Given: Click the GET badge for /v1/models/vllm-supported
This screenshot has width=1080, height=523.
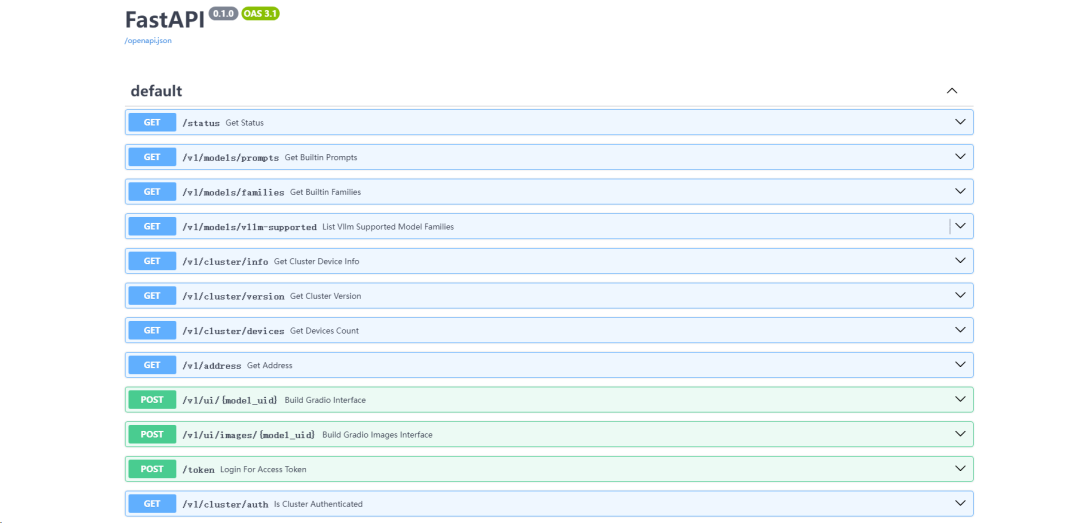Looking at the screenshot, I should [x=152, y=226].
